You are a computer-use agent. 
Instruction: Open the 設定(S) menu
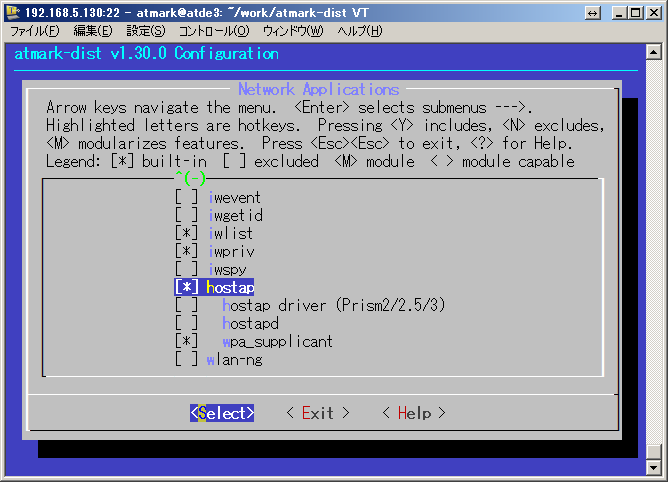pos(146,31)
